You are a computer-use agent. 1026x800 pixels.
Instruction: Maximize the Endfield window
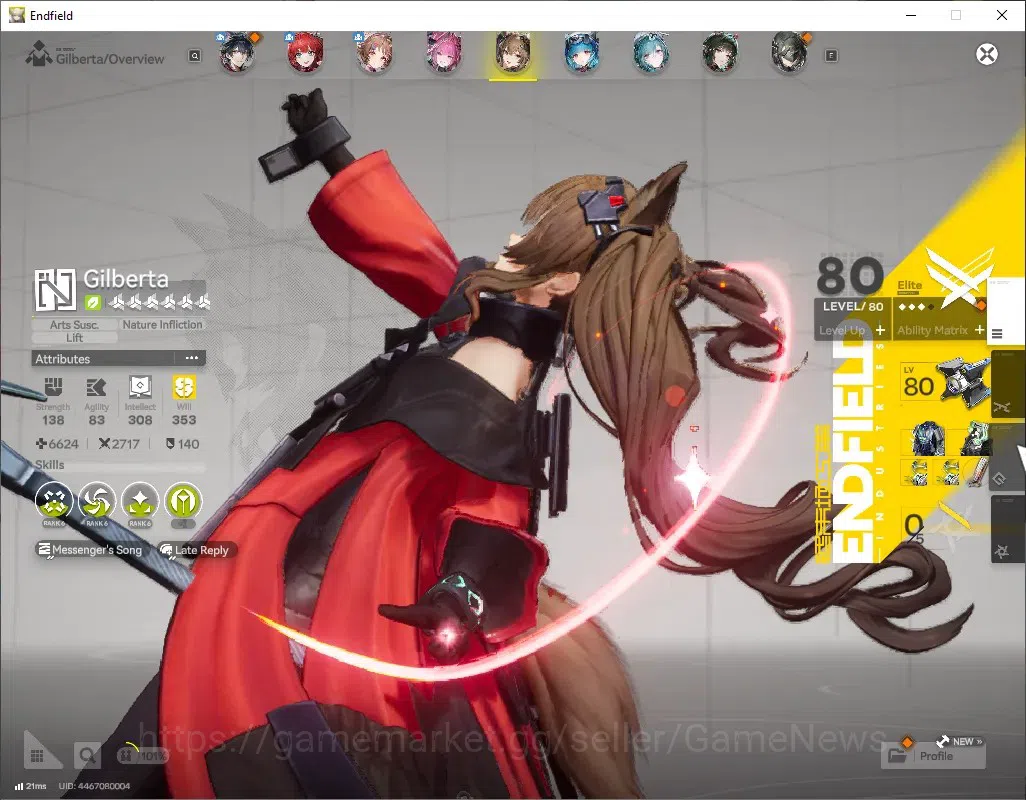tap(956, 15)
